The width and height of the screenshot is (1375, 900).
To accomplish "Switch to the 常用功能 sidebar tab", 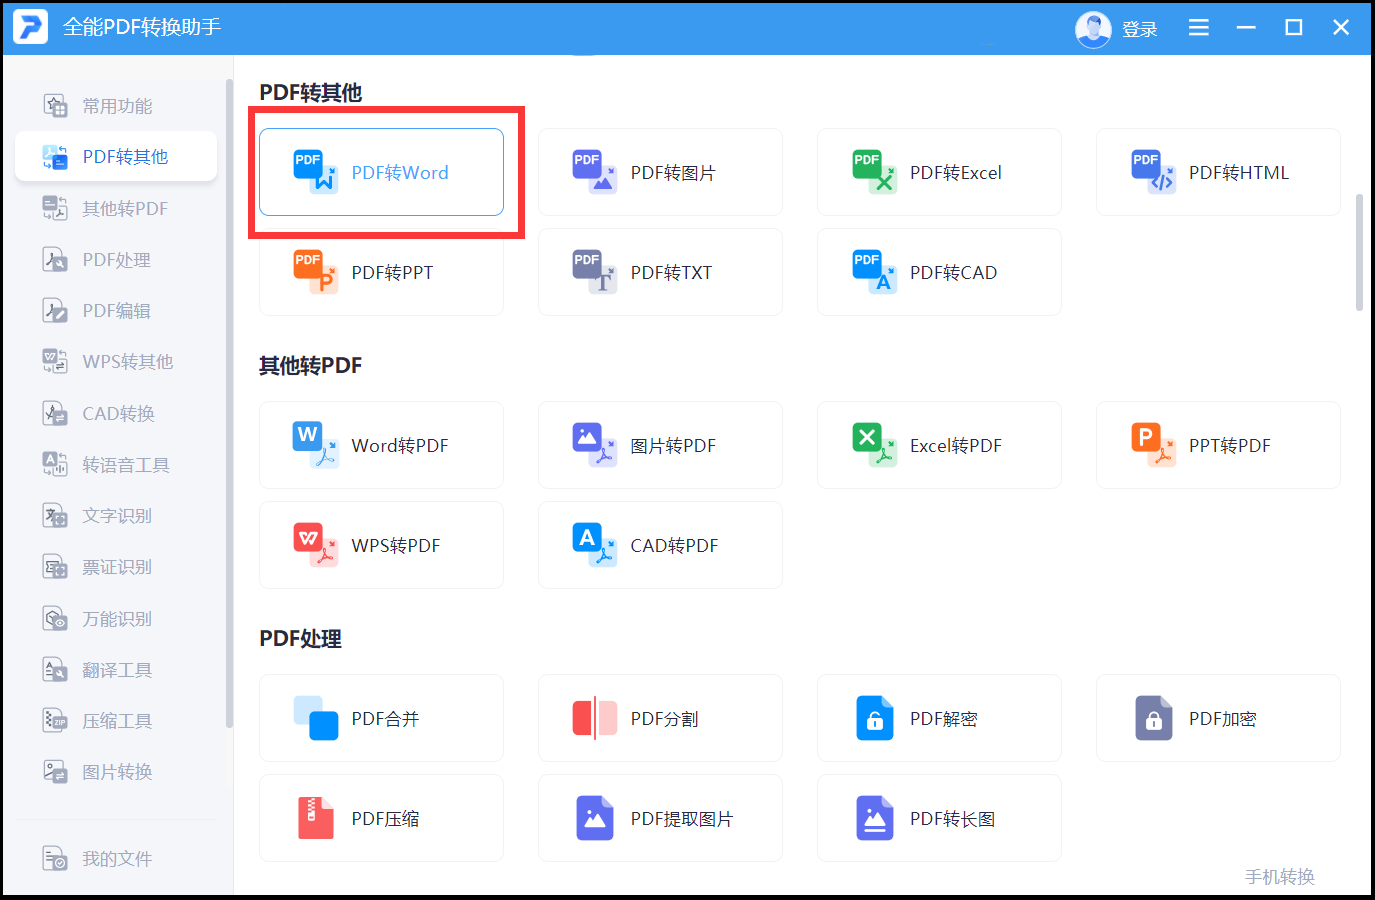I will pyautogui.click(x=116, y=106).
